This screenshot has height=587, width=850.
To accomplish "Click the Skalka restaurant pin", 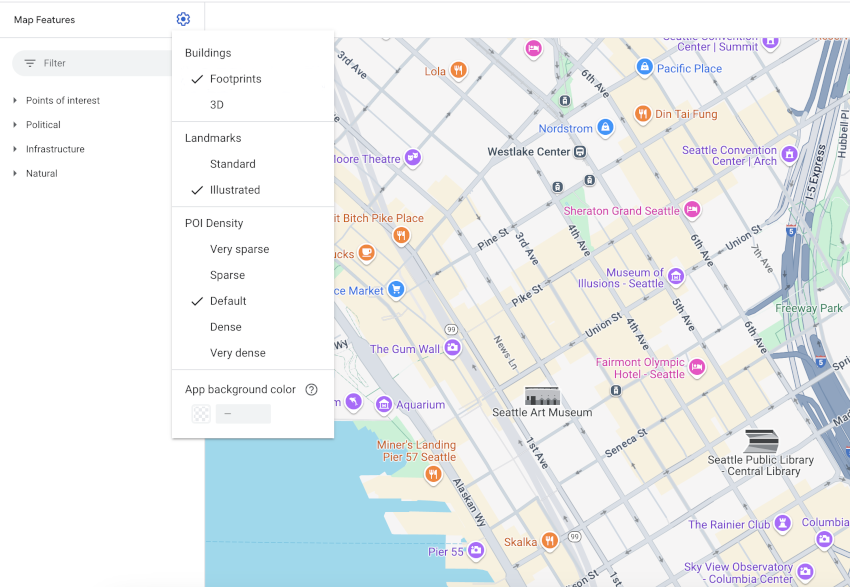I will (x=550, y=540).
